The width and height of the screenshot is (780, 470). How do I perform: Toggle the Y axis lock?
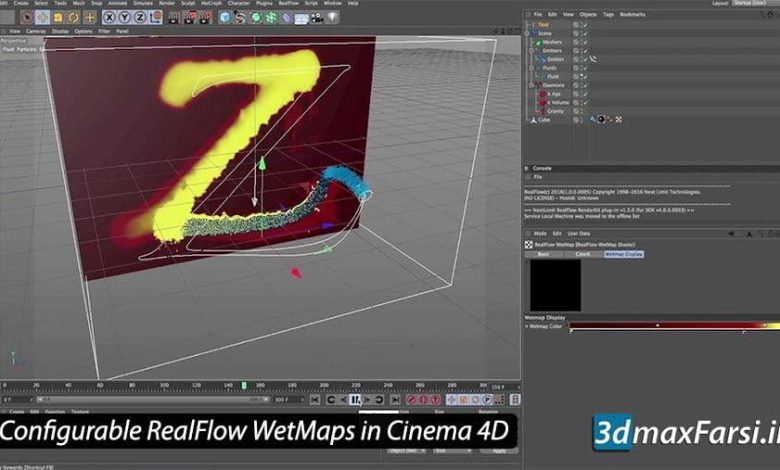(x=125, y=18)
